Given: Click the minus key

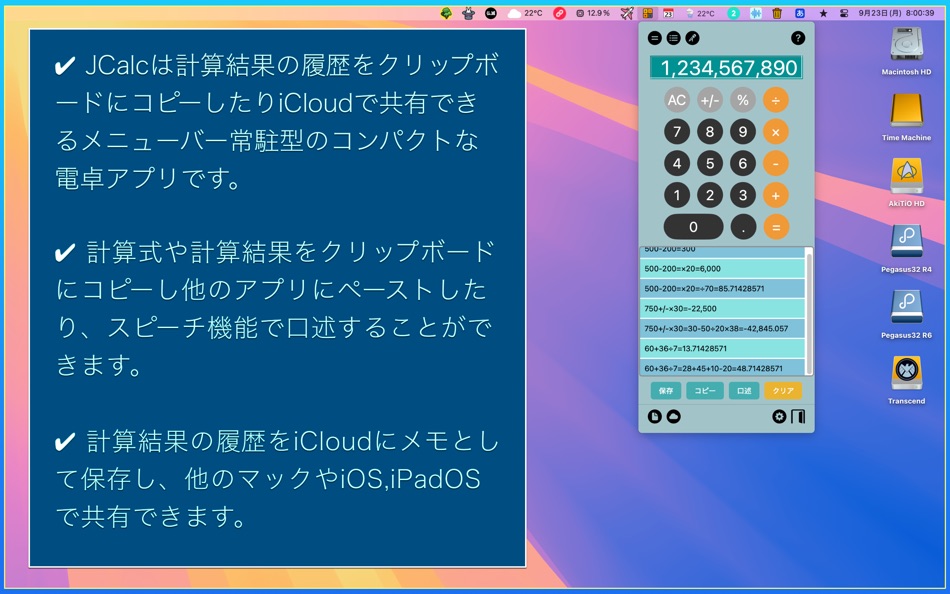Looking at the screenshot, I should click(x=776, y=163).
